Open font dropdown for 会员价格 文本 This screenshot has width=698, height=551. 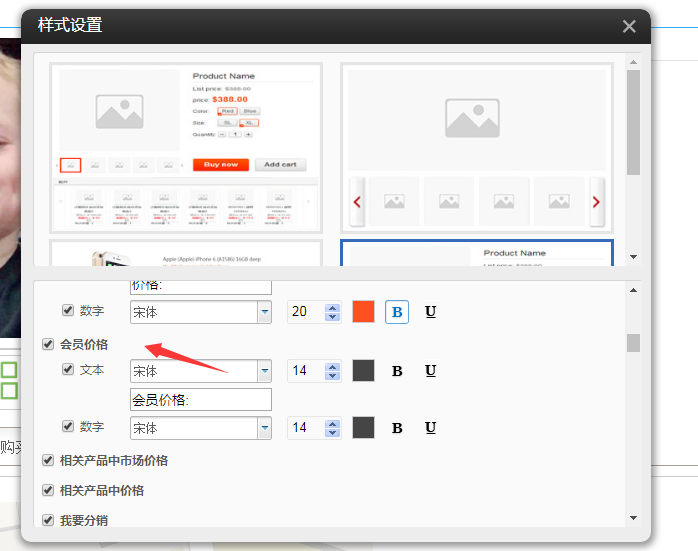tap(264, 371)
